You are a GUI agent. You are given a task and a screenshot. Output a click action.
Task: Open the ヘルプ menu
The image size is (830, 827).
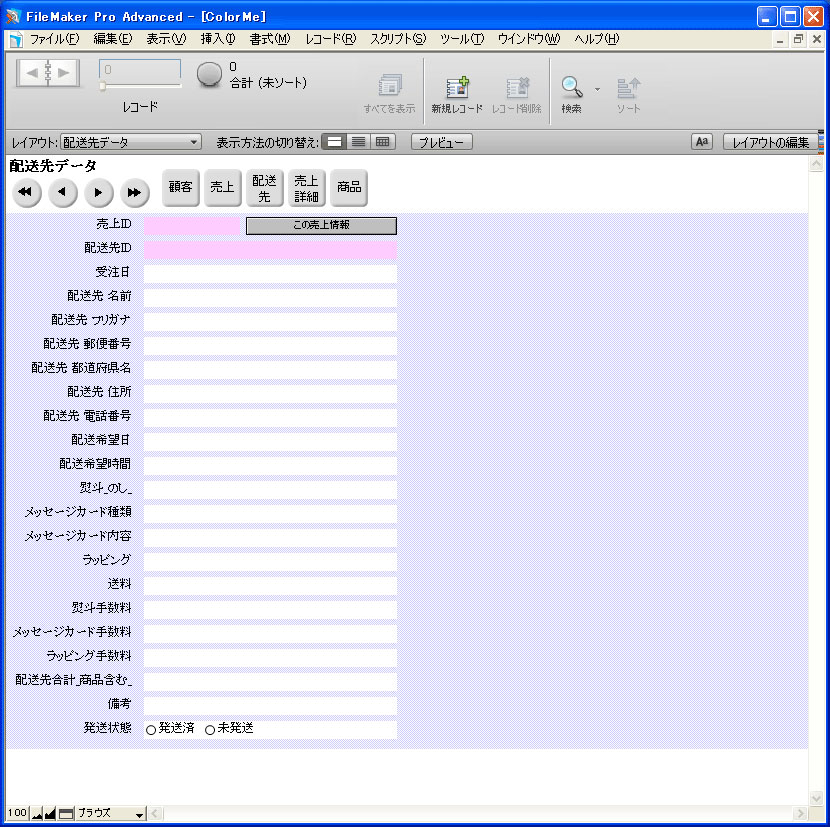pos(597,39)
